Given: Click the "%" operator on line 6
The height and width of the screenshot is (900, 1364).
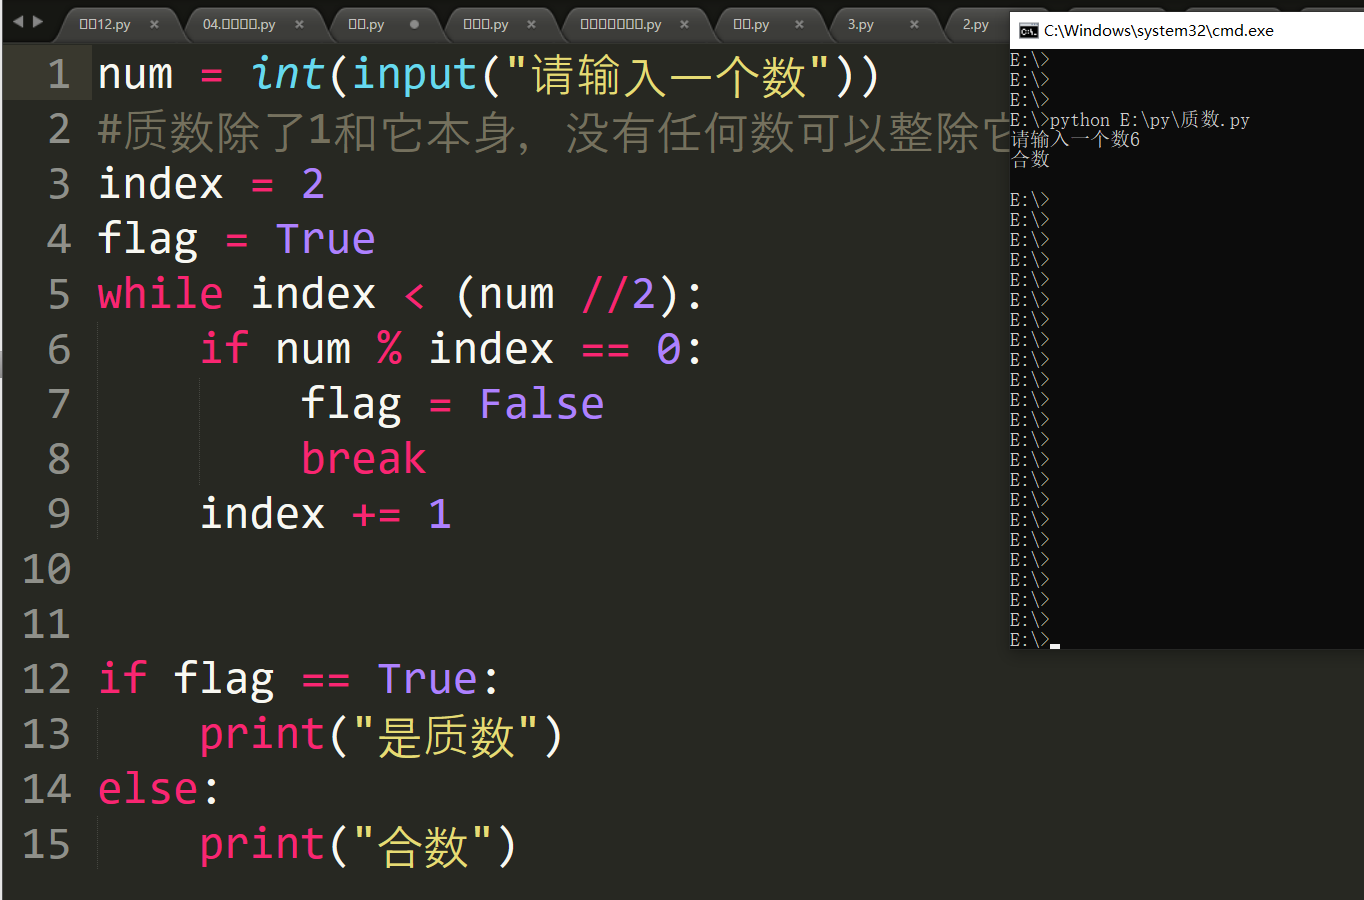Looking at the screenshot, I should [389, 349].
